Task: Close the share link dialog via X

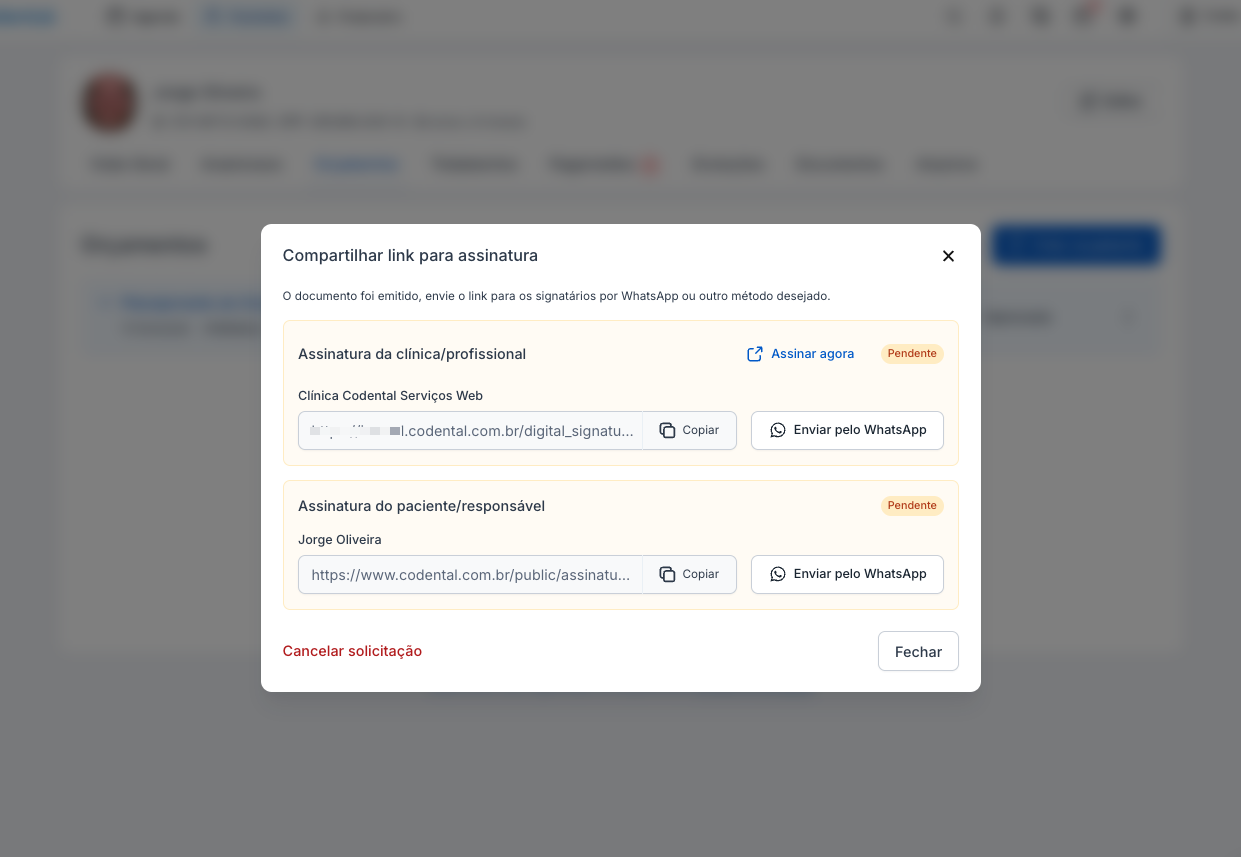Action: point(948,256)
